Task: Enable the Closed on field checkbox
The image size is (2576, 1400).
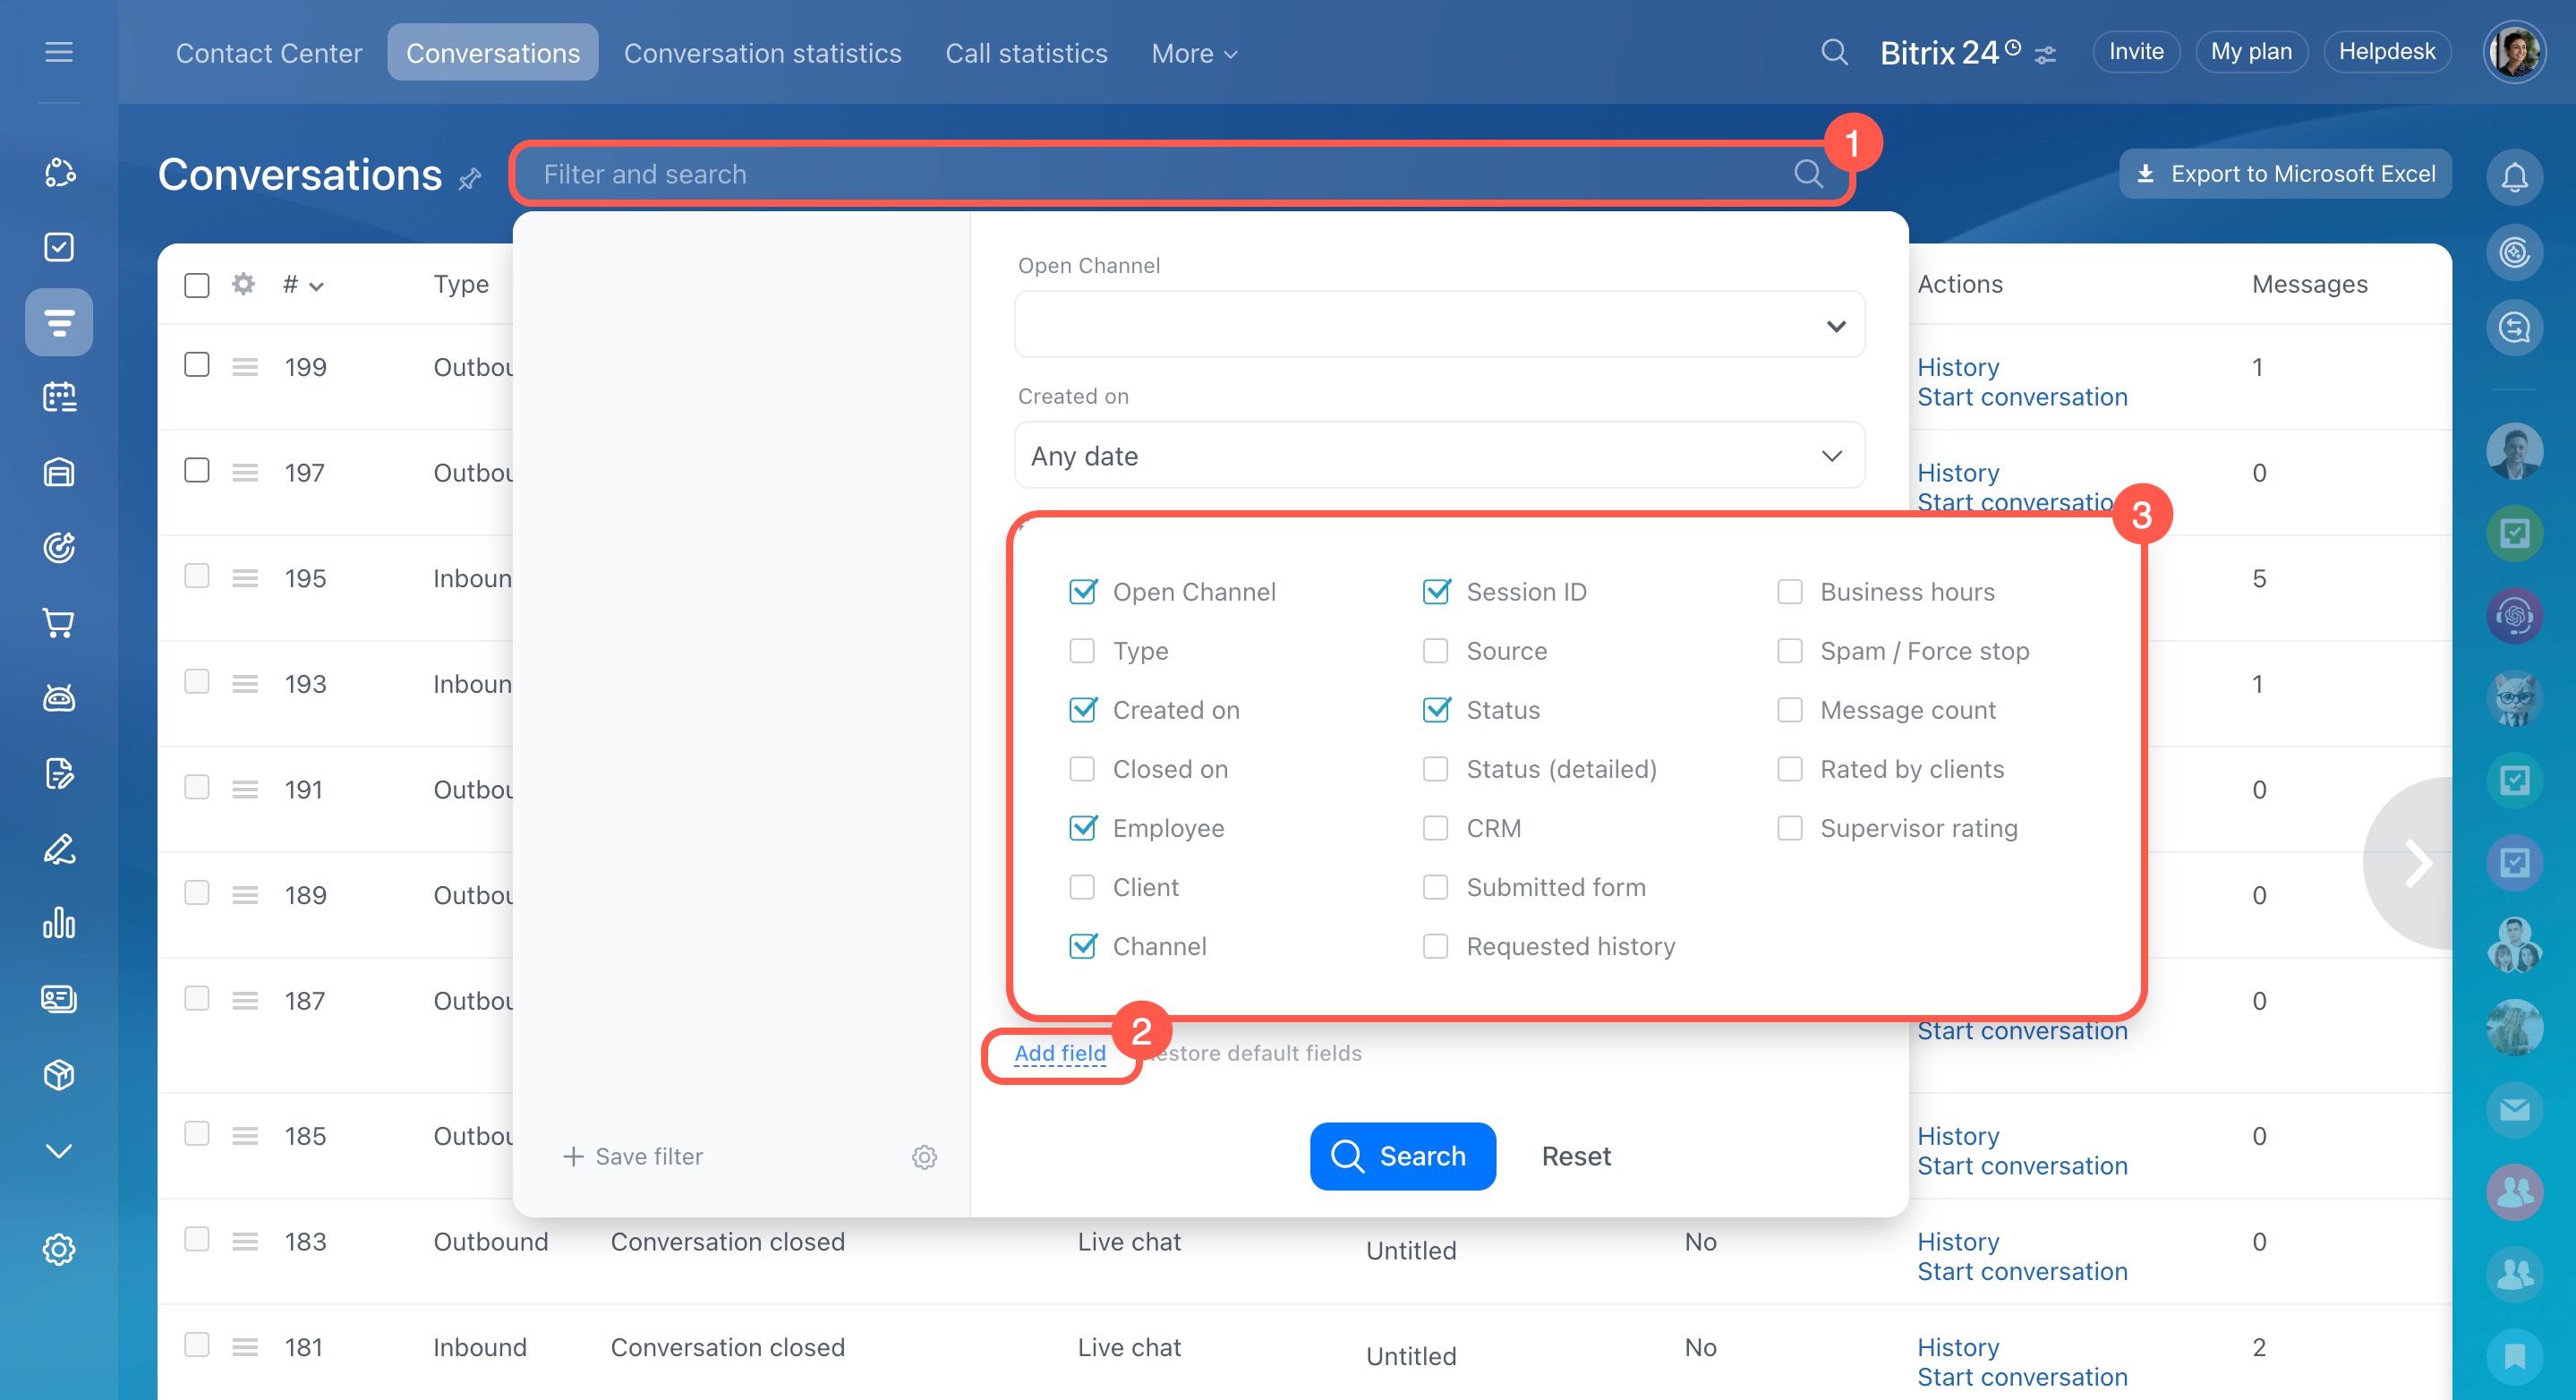Action: [x=1082, y=769]
